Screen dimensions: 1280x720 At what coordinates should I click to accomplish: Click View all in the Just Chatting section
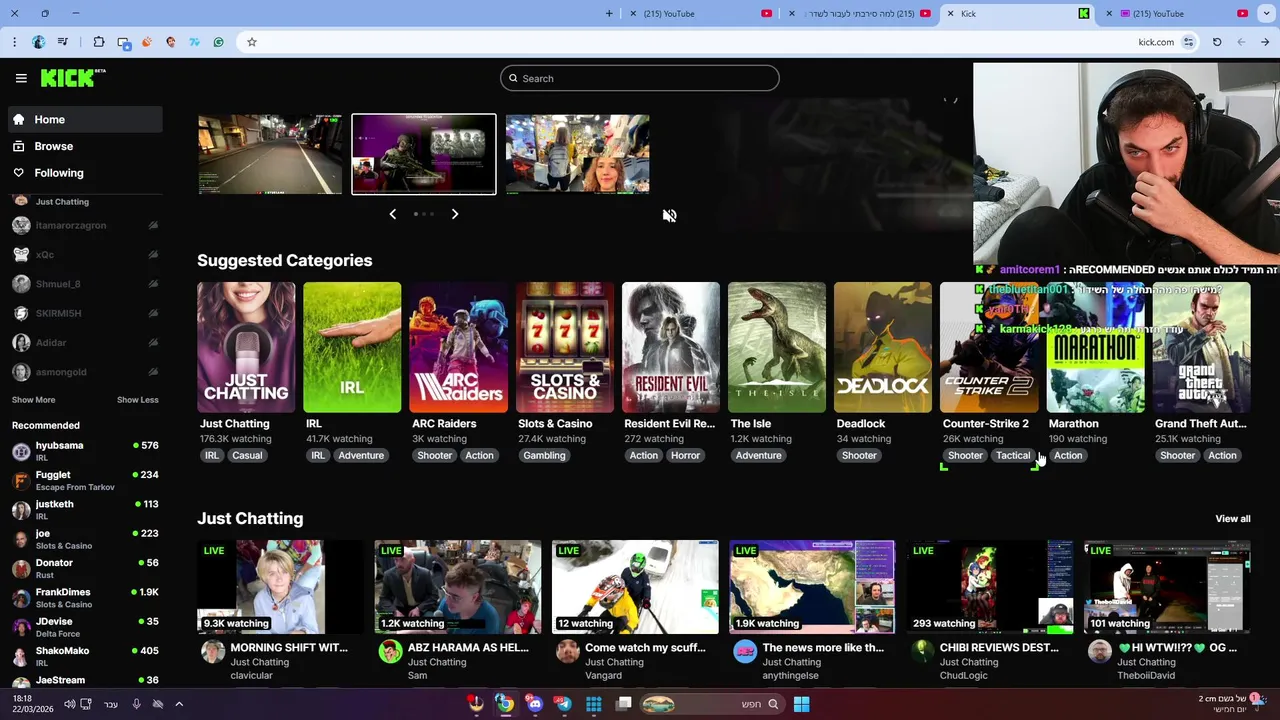click(1233, 519)
